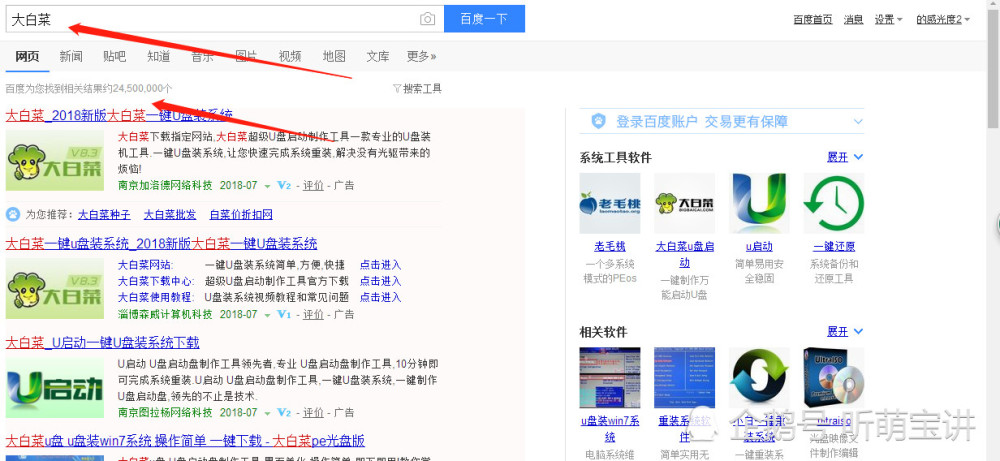This screenshot has width=1000, height=461.
Task: Switch to the 贴吧 tab
Action: [114, 56]
